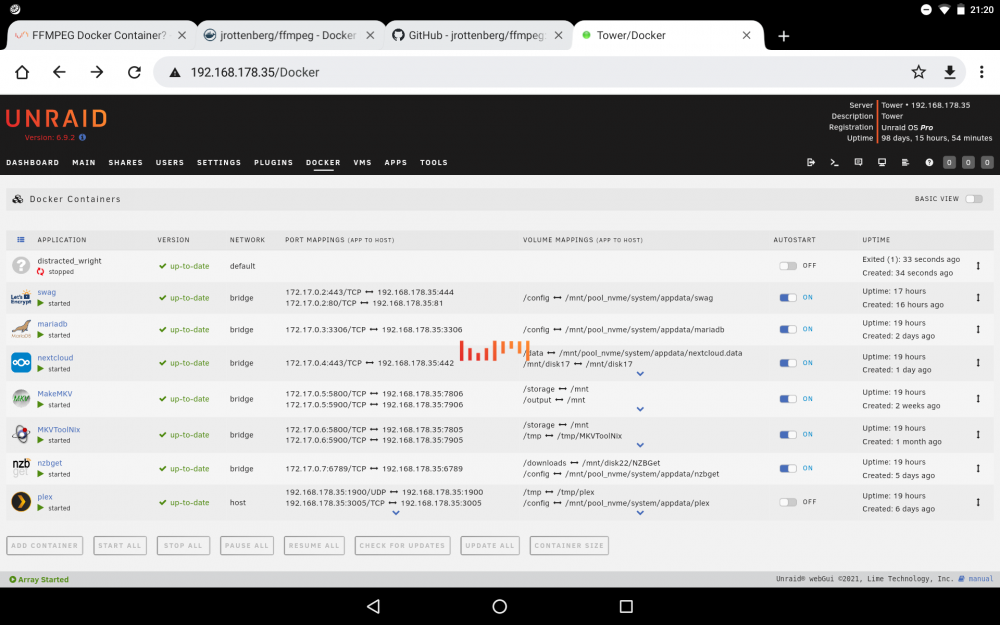This screenshot has height=625, width=1000.
Task: Tap Android recent apps square button
Action: [x=626, y=606]
